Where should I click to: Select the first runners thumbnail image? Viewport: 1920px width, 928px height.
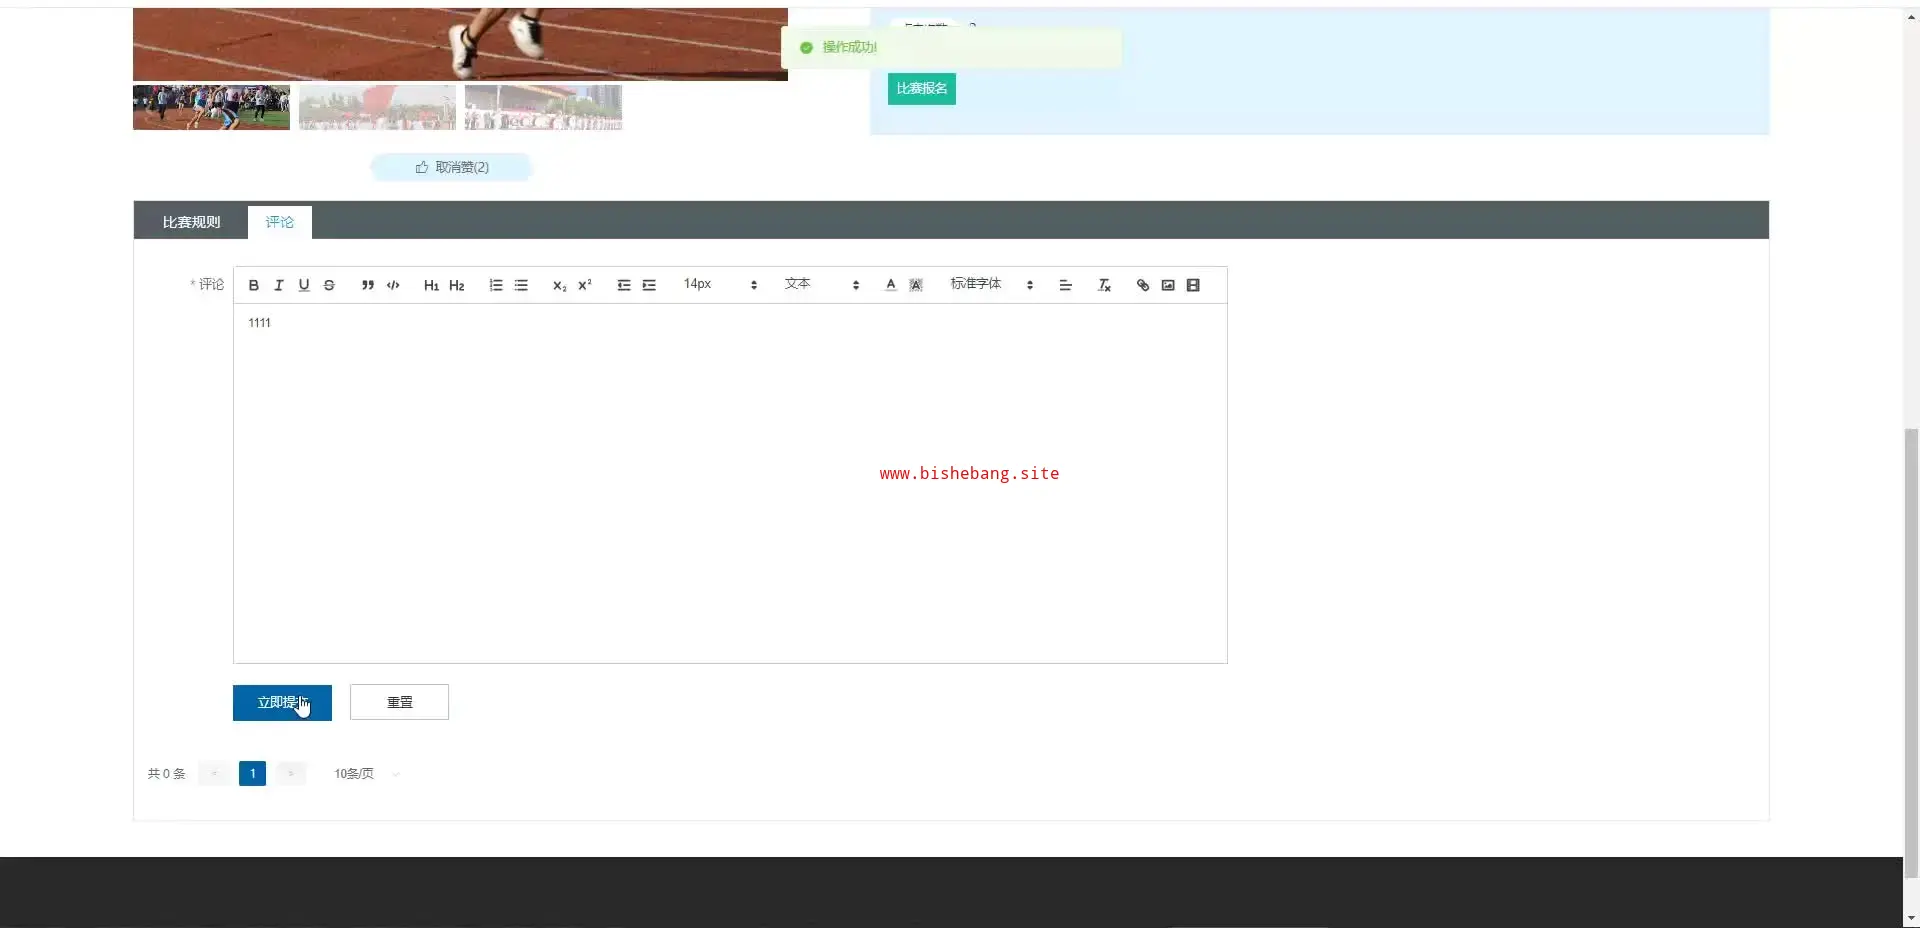211,107
